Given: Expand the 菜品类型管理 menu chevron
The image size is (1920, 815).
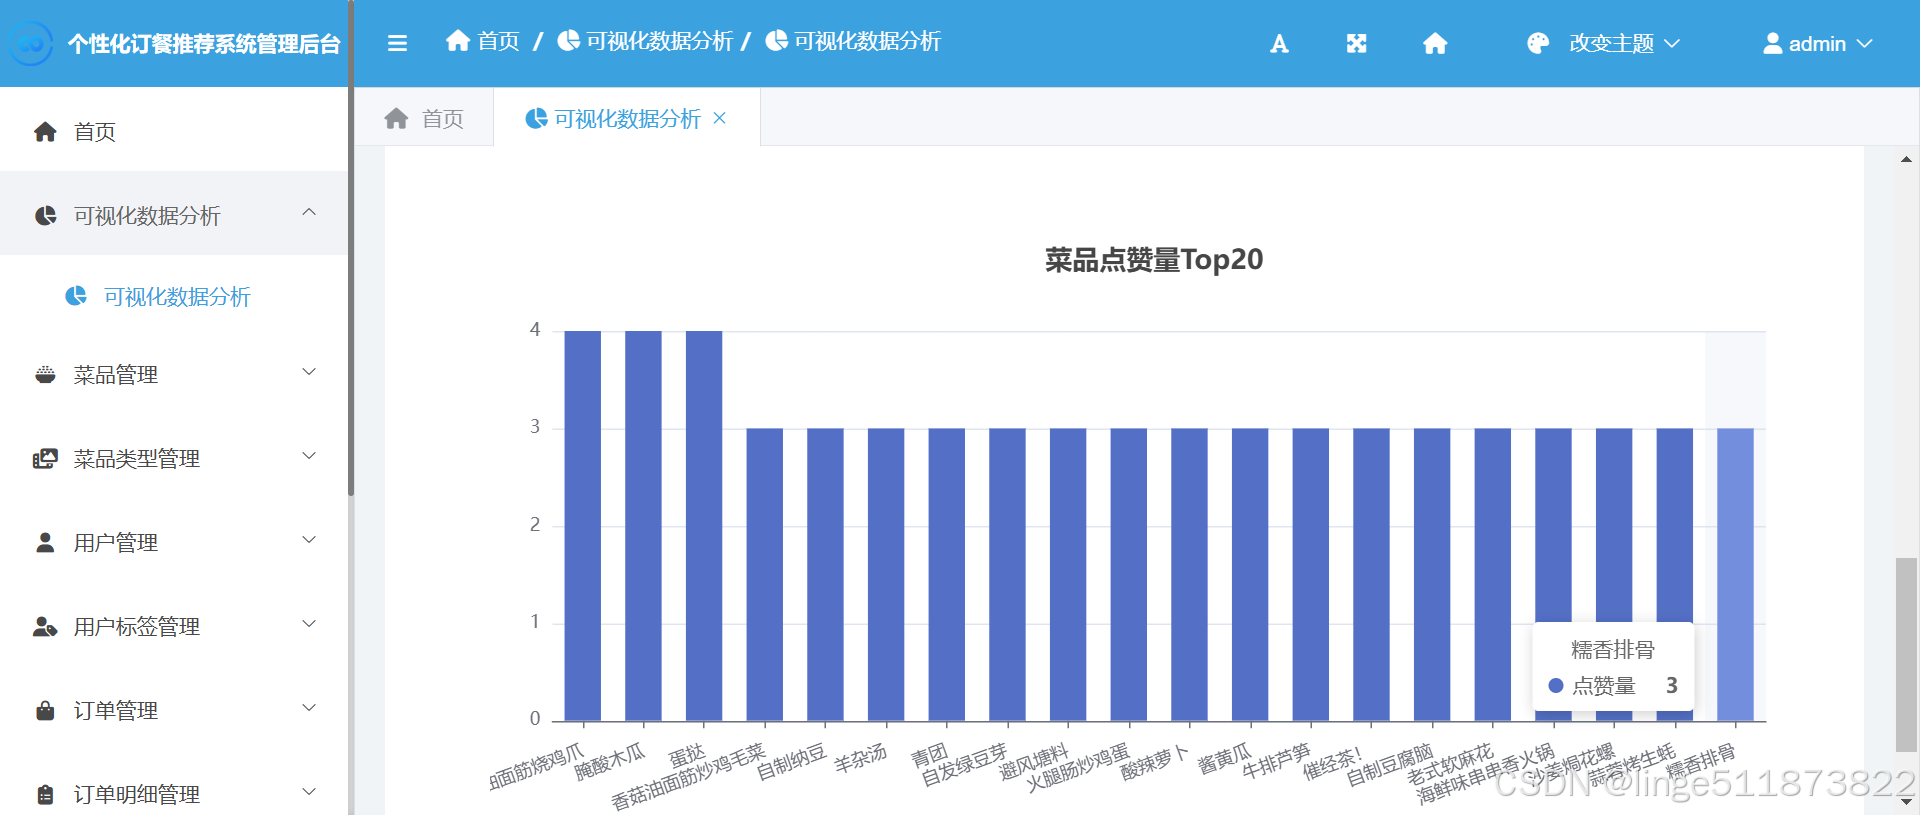Looking at the screenshot, I should point(309,456).
